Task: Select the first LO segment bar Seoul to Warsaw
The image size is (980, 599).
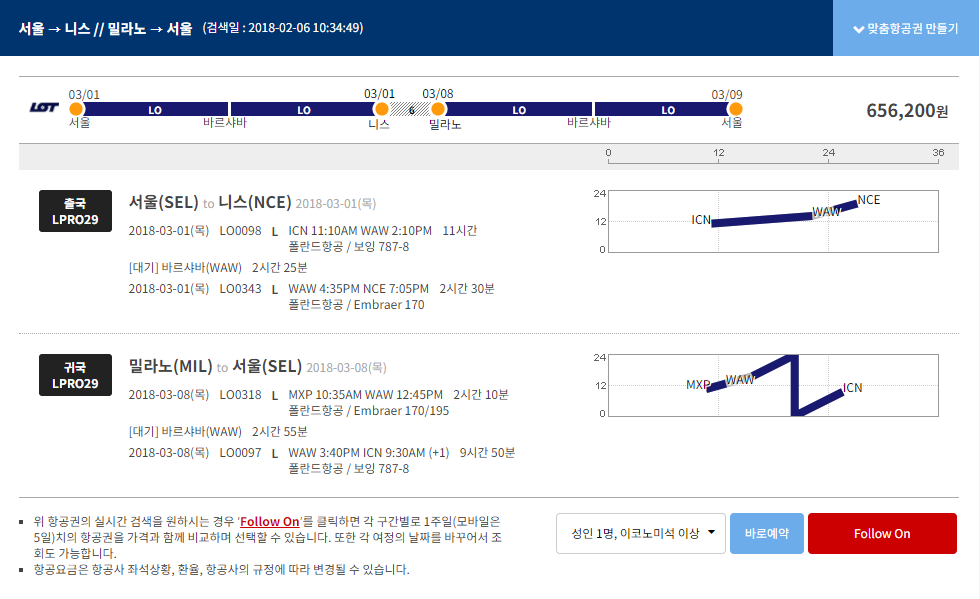Action: pyautogui.click(x=155, y=109)
